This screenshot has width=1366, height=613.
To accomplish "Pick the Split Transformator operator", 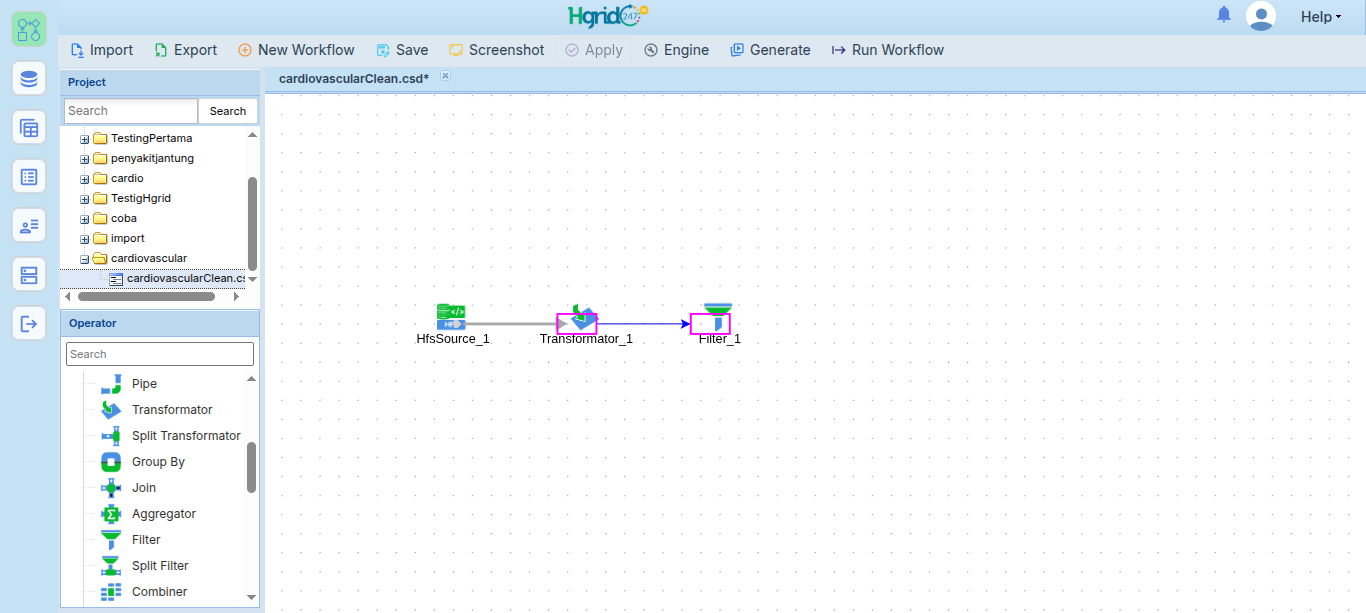I will coord(171,436).
